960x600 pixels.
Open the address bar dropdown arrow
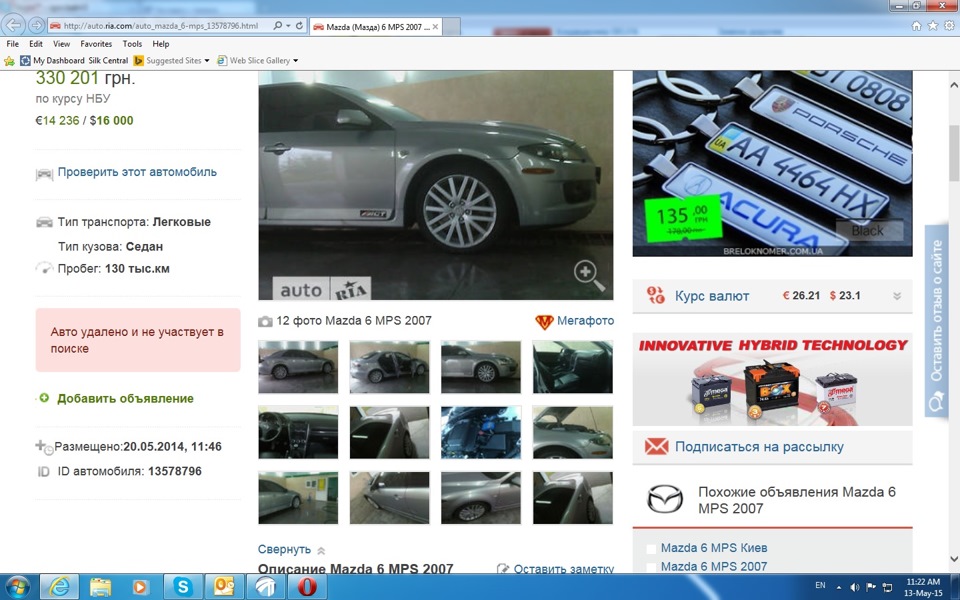(x=288, y=26)
